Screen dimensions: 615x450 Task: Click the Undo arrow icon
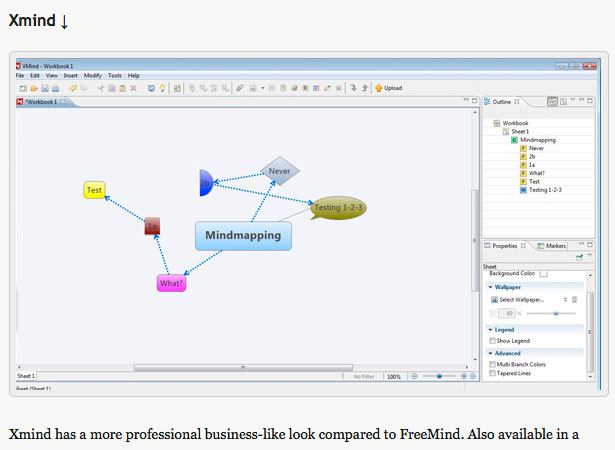[x=73, y=88]
